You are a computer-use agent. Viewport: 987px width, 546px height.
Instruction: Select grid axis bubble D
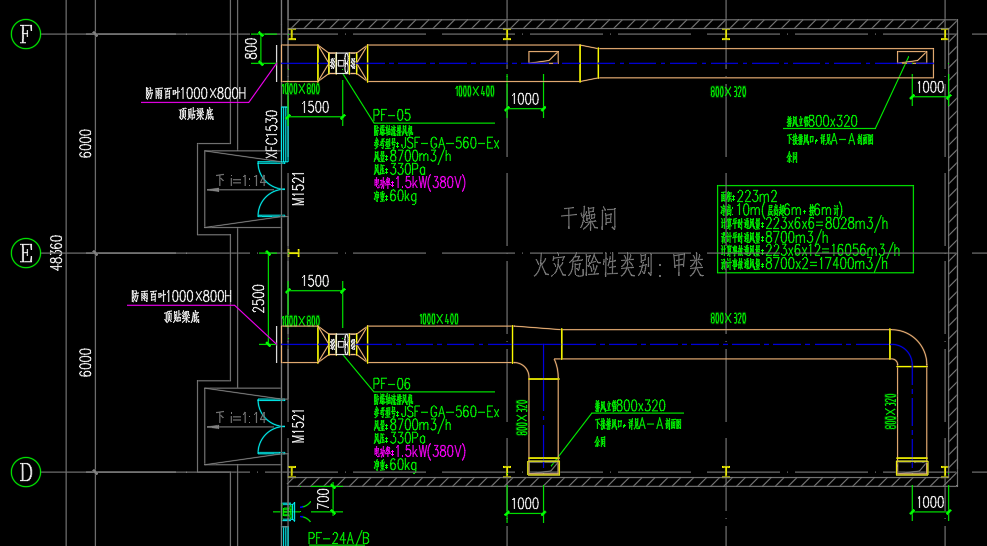pos(25,471)
